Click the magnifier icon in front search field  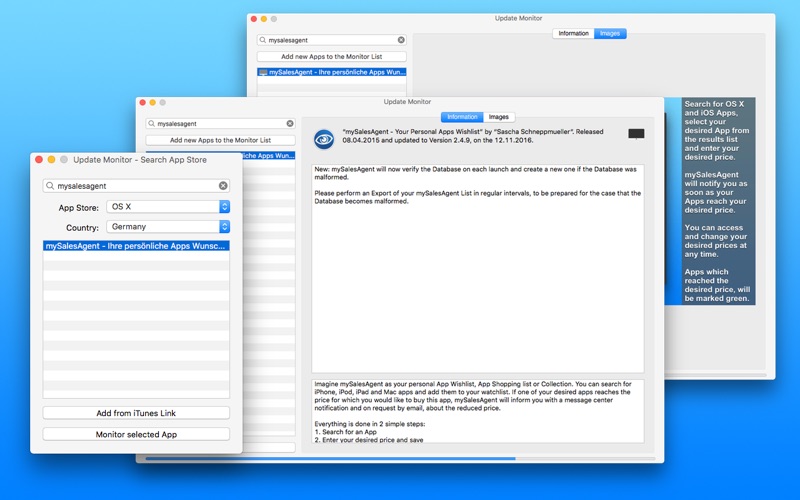click(50, 186)
